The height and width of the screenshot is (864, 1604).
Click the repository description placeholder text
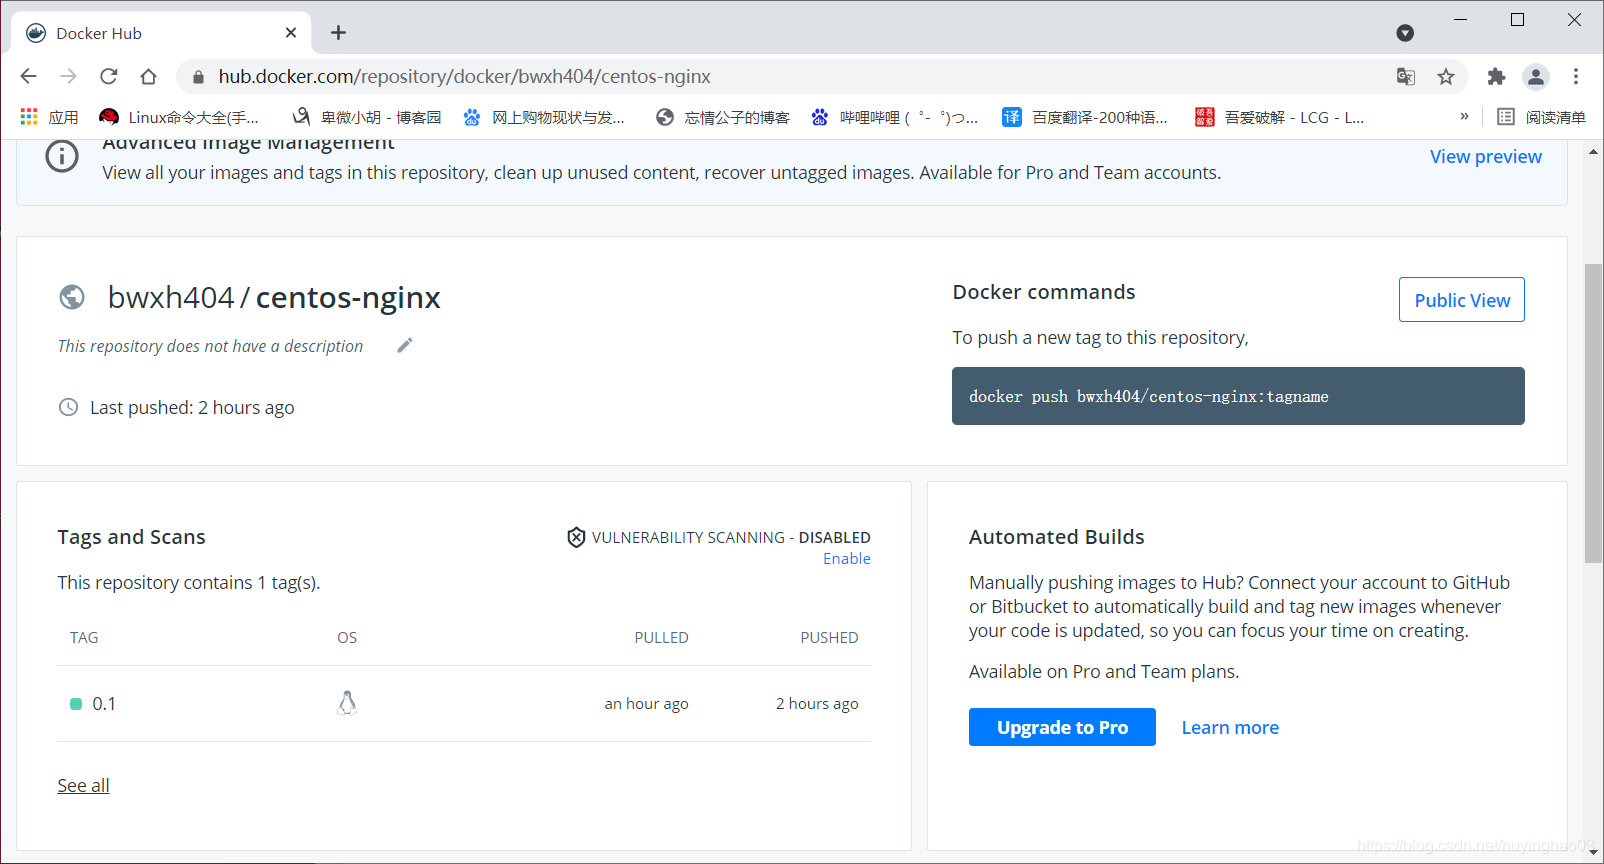coord(210,346)
